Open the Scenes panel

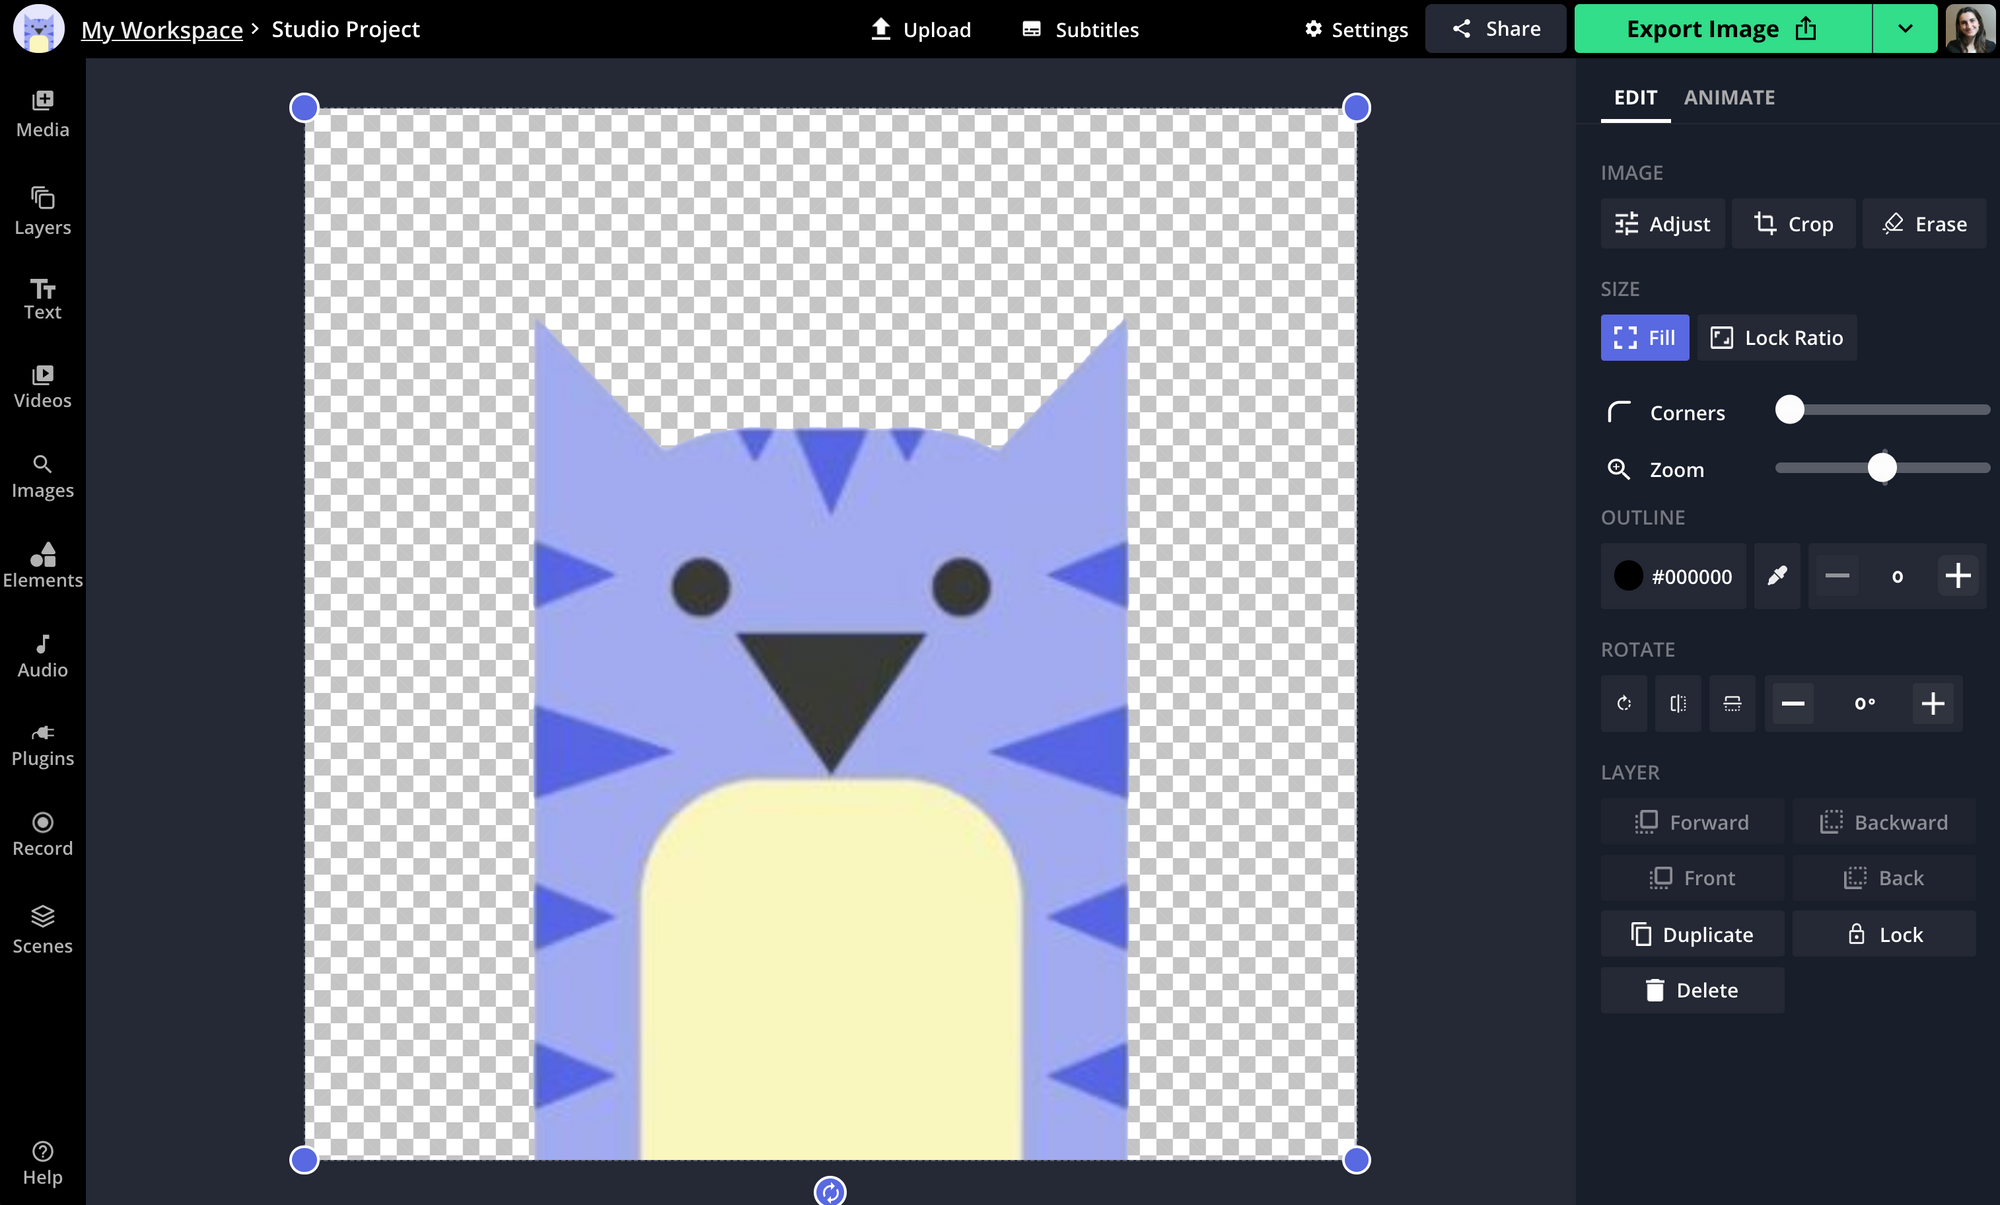pyautogui.click(x=42, y=930)
